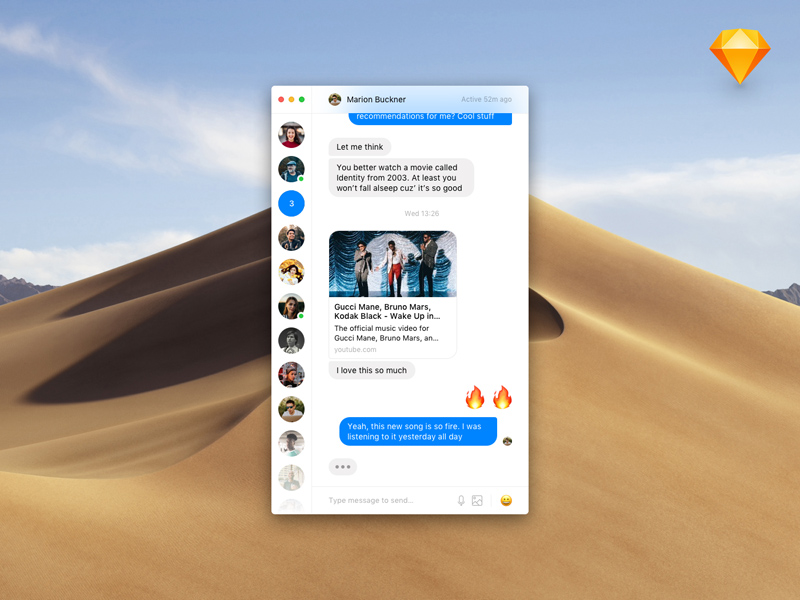Open the Gucci Mane video thumbnail
Screen dimensions: 800x600
(x=392, y=262)
